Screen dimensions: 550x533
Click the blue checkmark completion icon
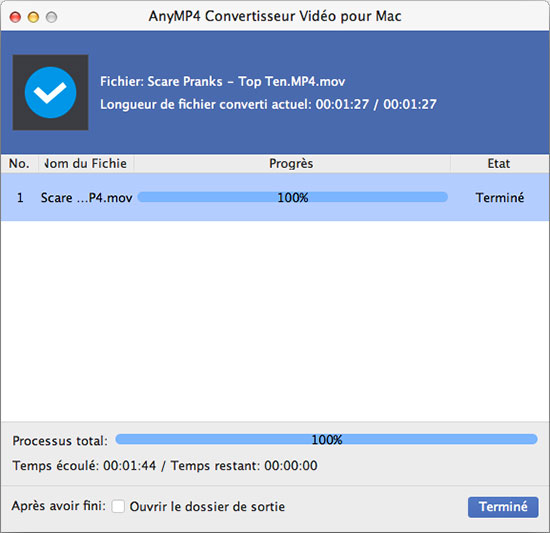(51, 92)
